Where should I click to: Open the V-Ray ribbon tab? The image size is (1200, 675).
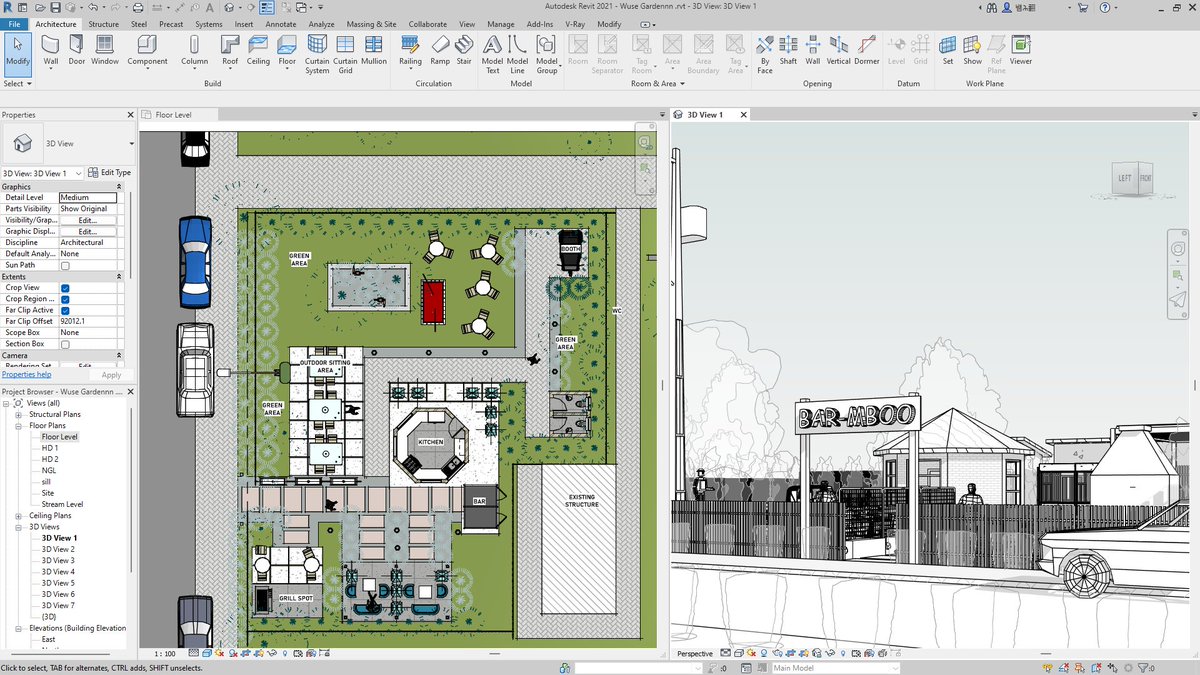[x=574, y=24]
